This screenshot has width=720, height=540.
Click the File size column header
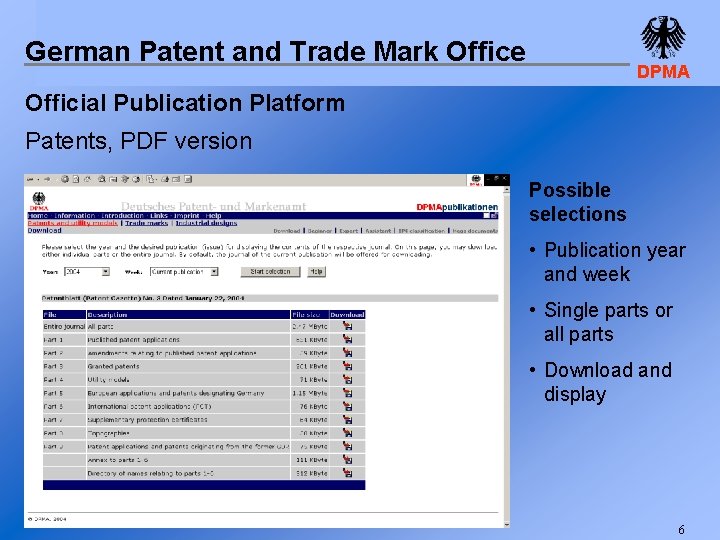(x=309, y=315)
